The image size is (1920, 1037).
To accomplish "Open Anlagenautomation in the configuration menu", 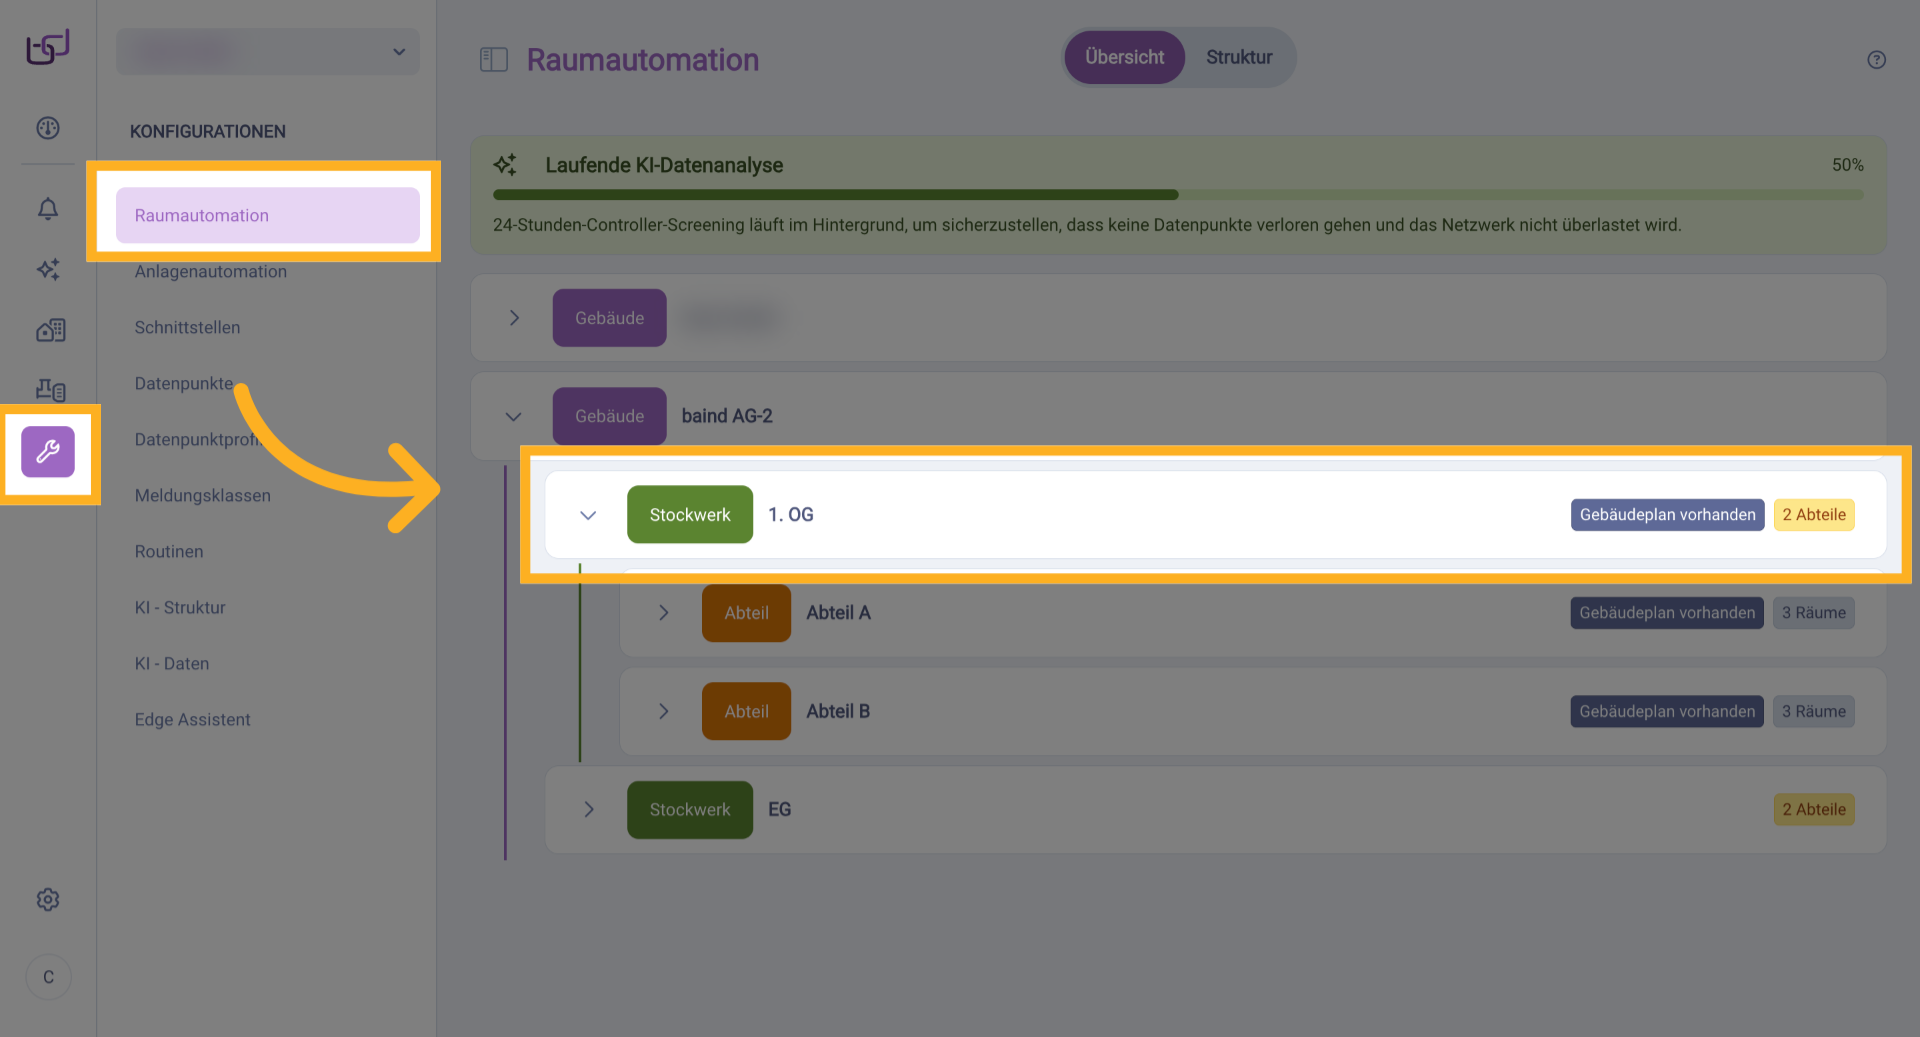I will 211,272.
